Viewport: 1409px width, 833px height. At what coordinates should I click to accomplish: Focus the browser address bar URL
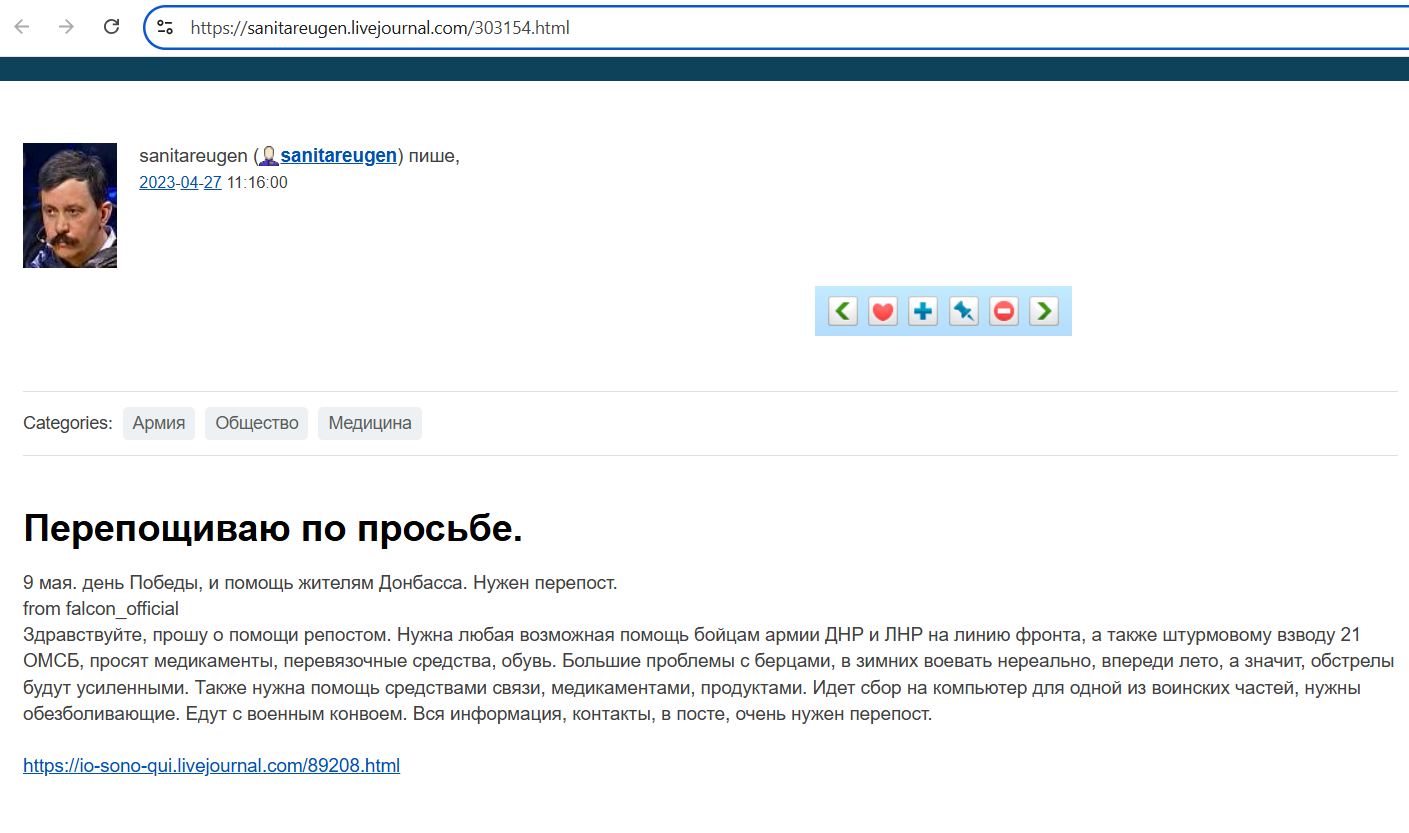(380, 28)
